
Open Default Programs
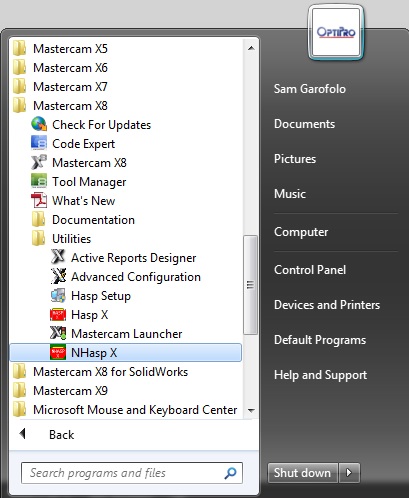click(320, 340)
